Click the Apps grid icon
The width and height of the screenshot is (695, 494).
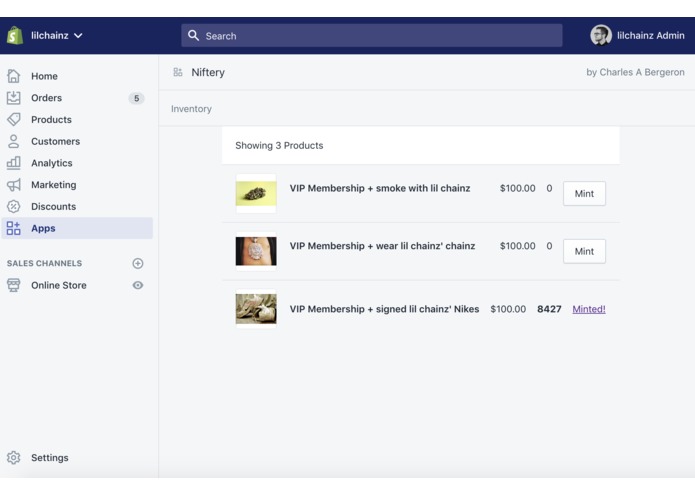point(14,228)
